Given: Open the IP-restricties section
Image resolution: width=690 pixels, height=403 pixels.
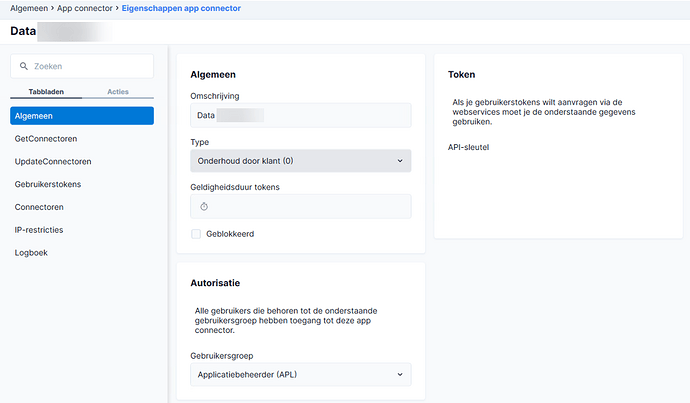Looking at the screenshot, I should pyautogui.click(x=39, y=230).
